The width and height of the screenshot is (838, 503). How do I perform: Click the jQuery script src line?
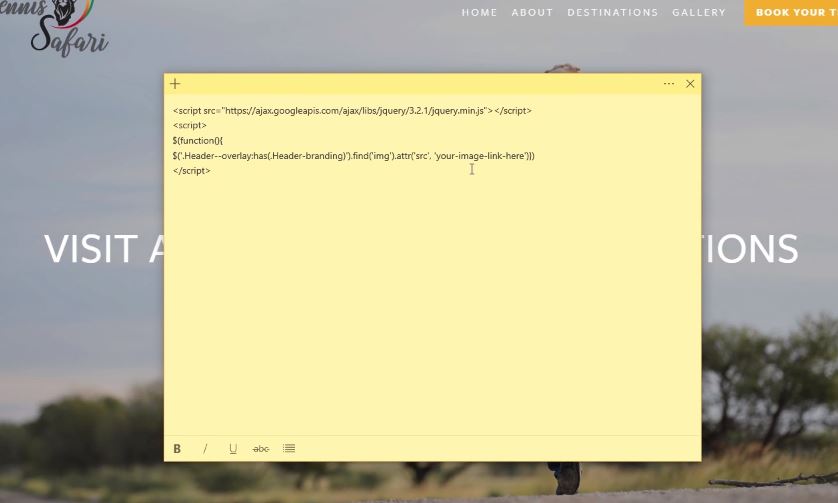coord(352,111)
